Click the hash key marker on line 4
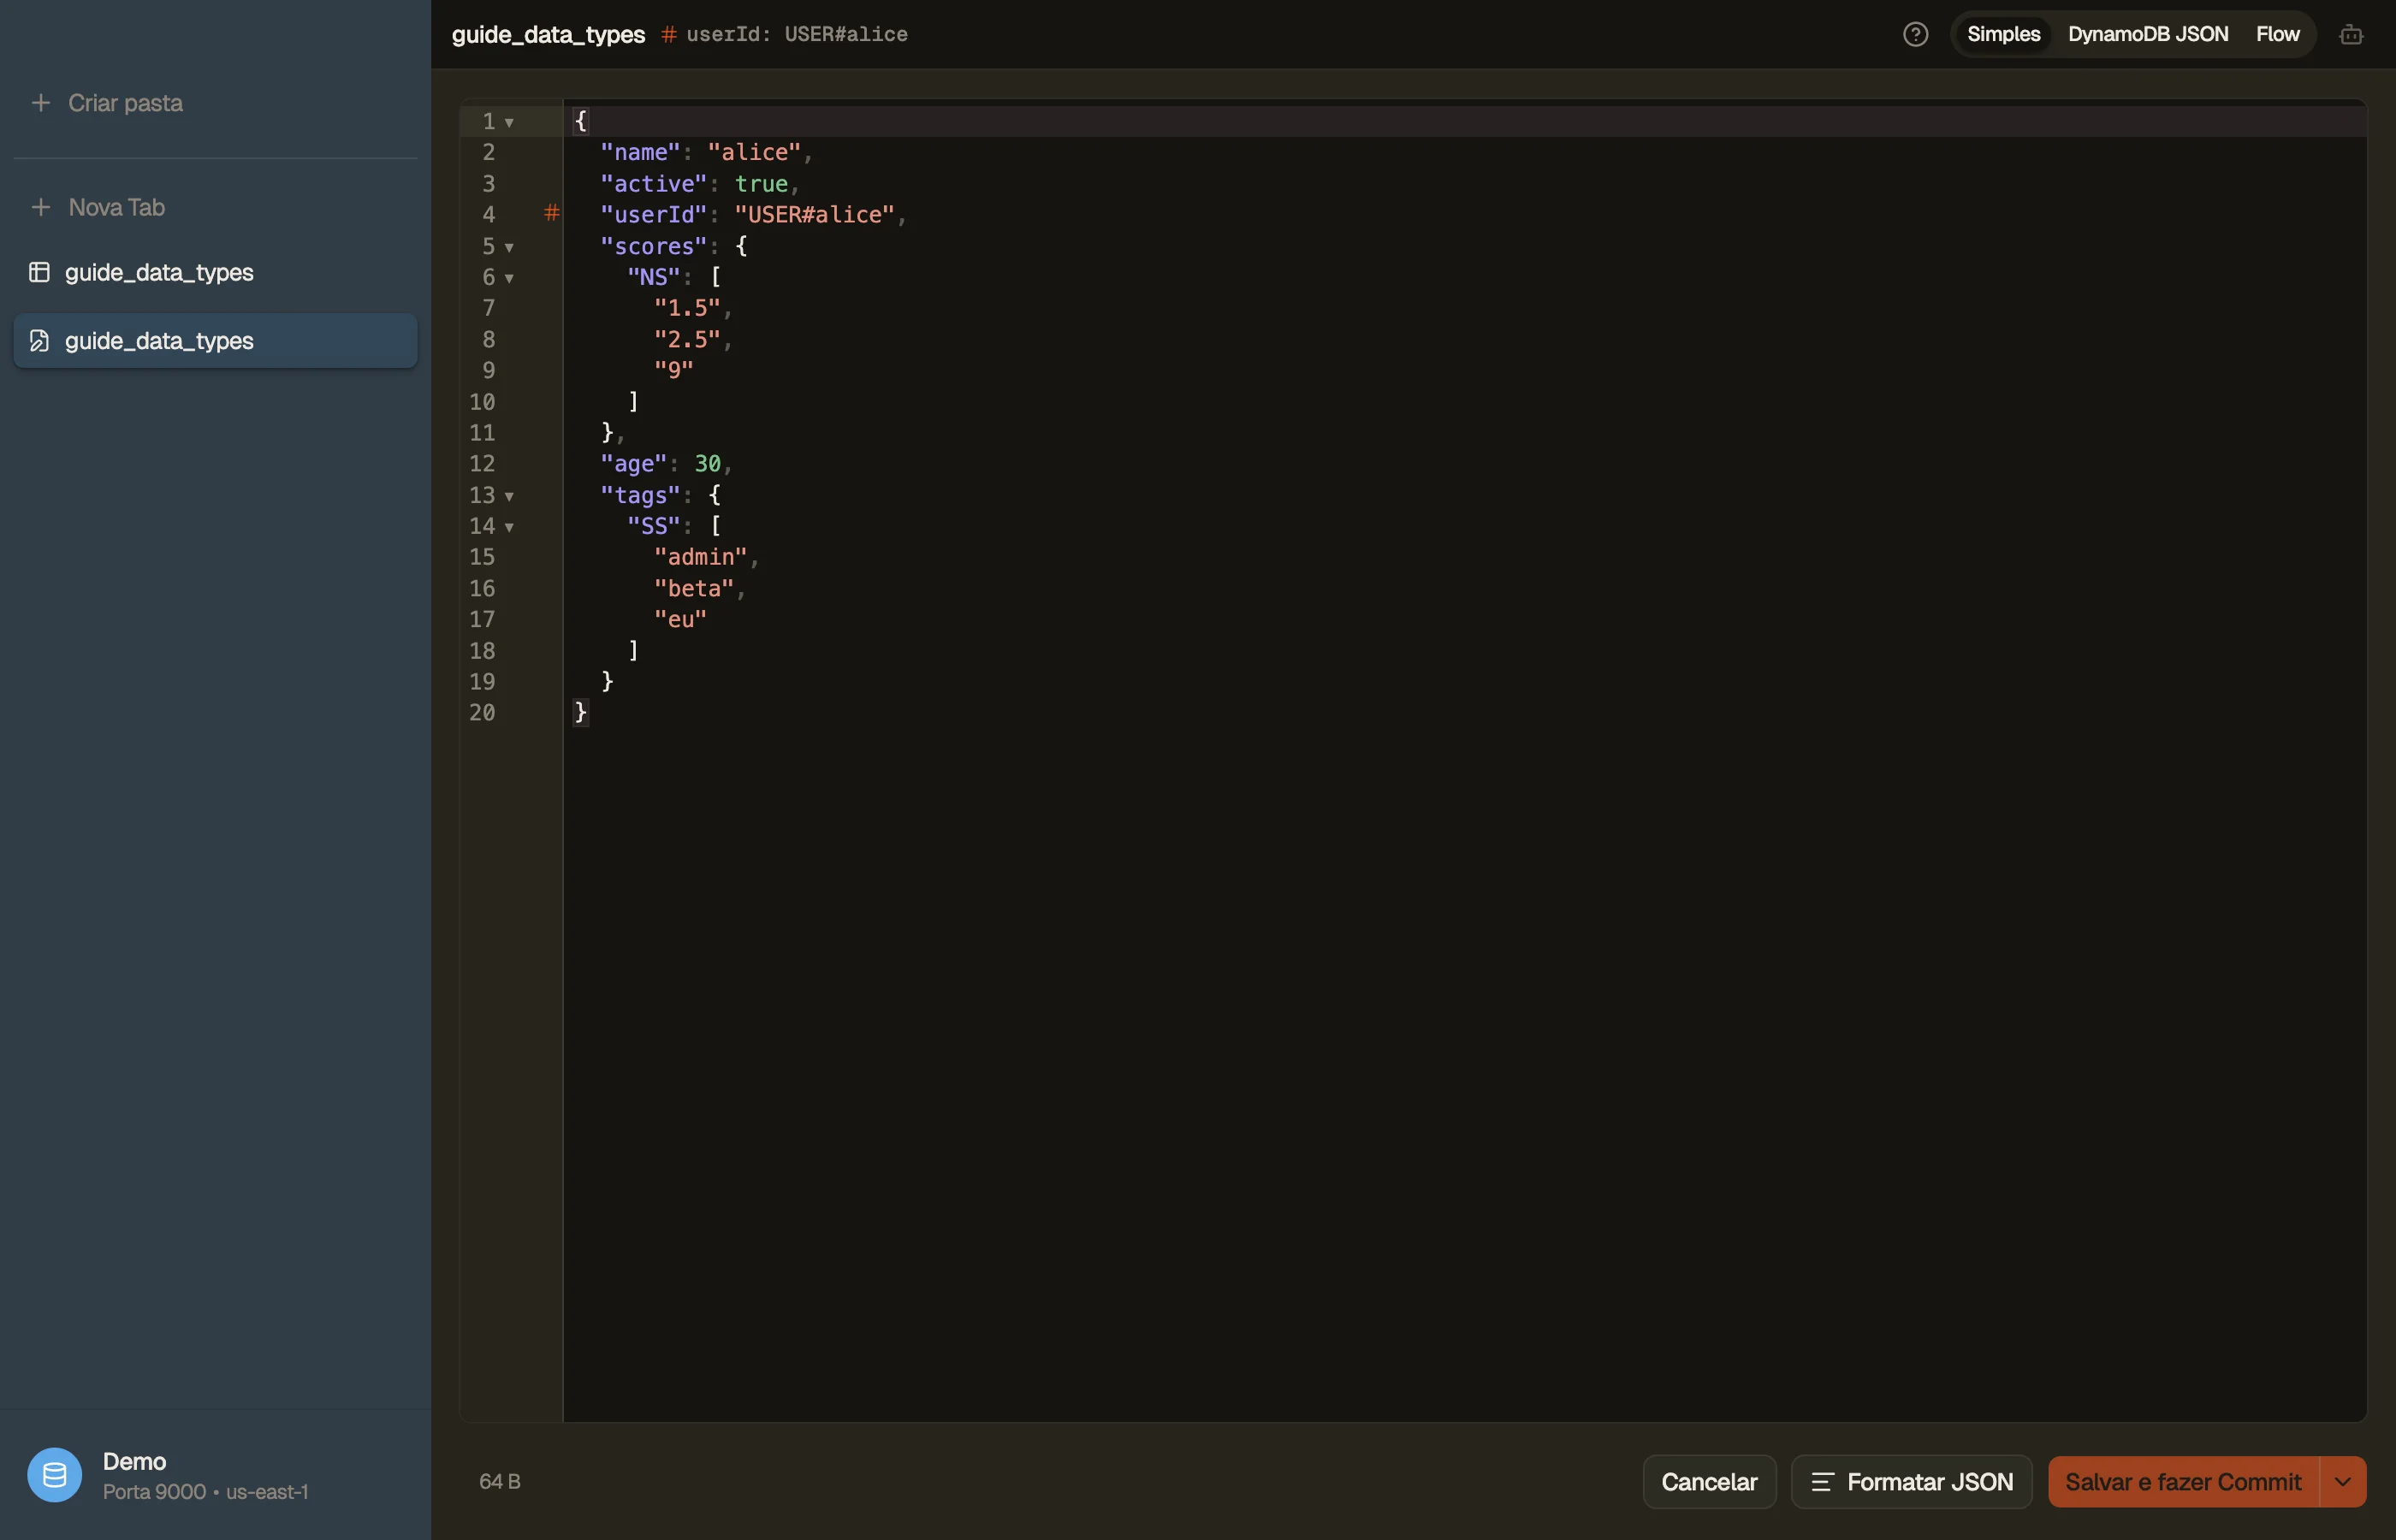 (x=551, y=213)
